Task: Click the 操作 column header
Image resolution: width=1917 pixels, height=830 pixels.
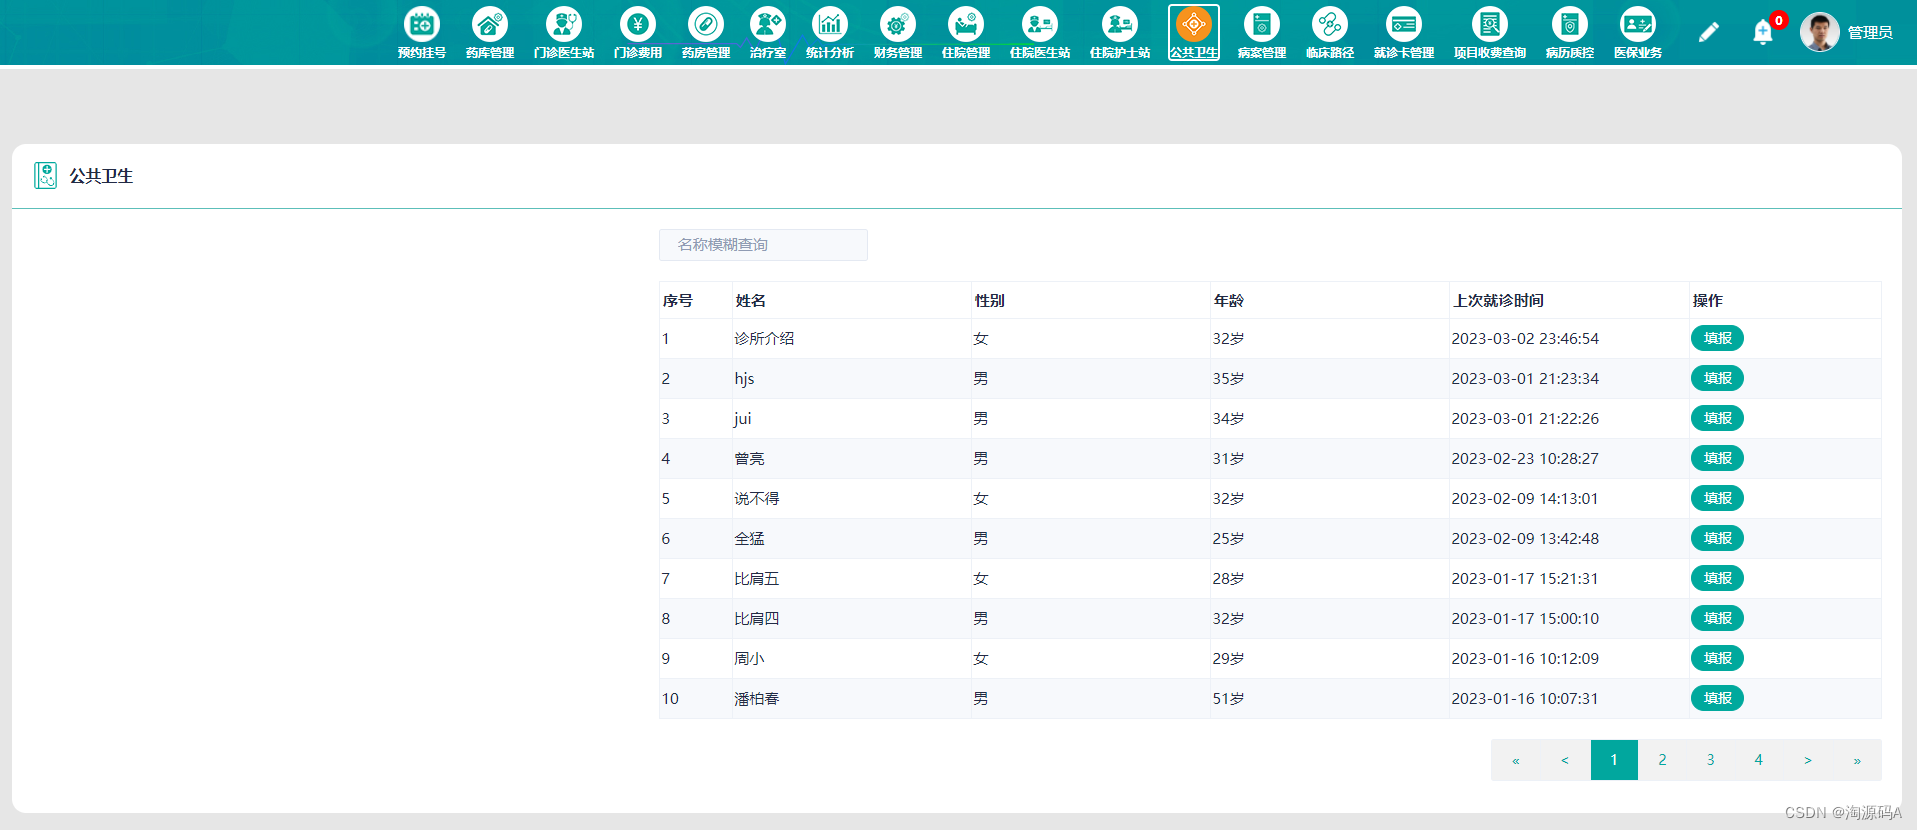Action: (1708, 300)
